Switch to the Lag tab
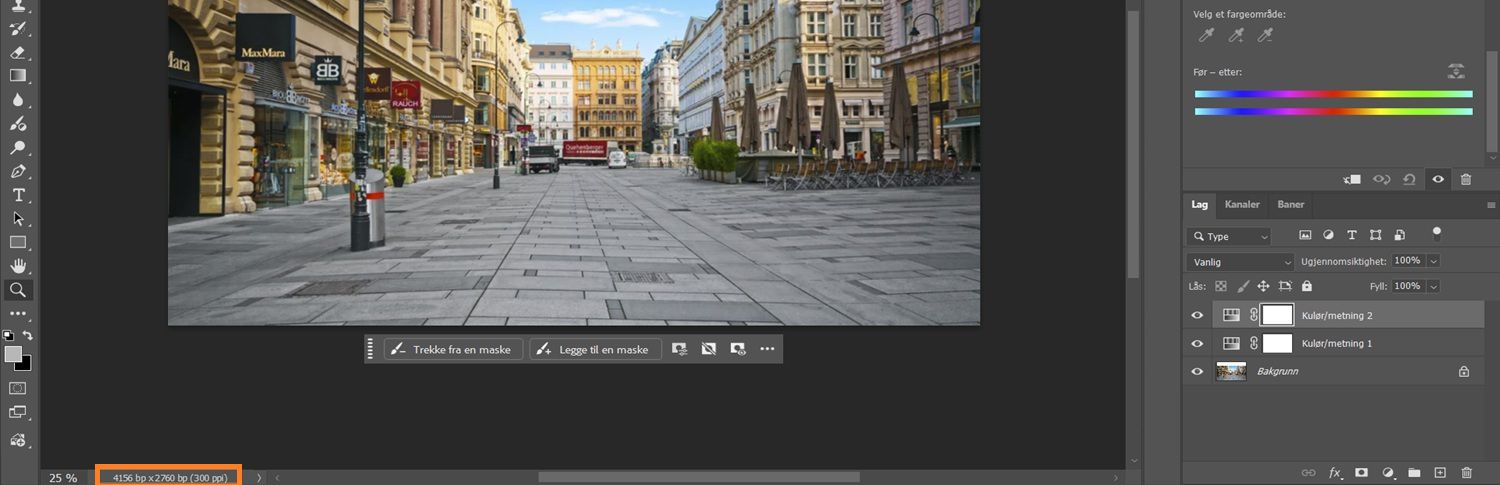Image resolution: width=1500 pixels, height=485 pixels. pos(1199,204)
